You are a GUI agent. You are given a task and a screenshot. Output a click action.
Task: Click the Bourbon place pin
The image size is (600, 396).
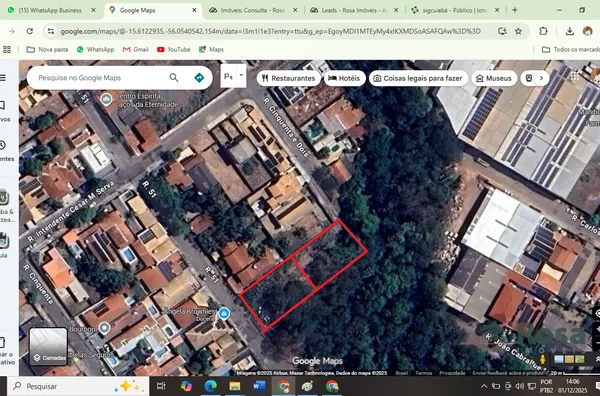[104, 328]
